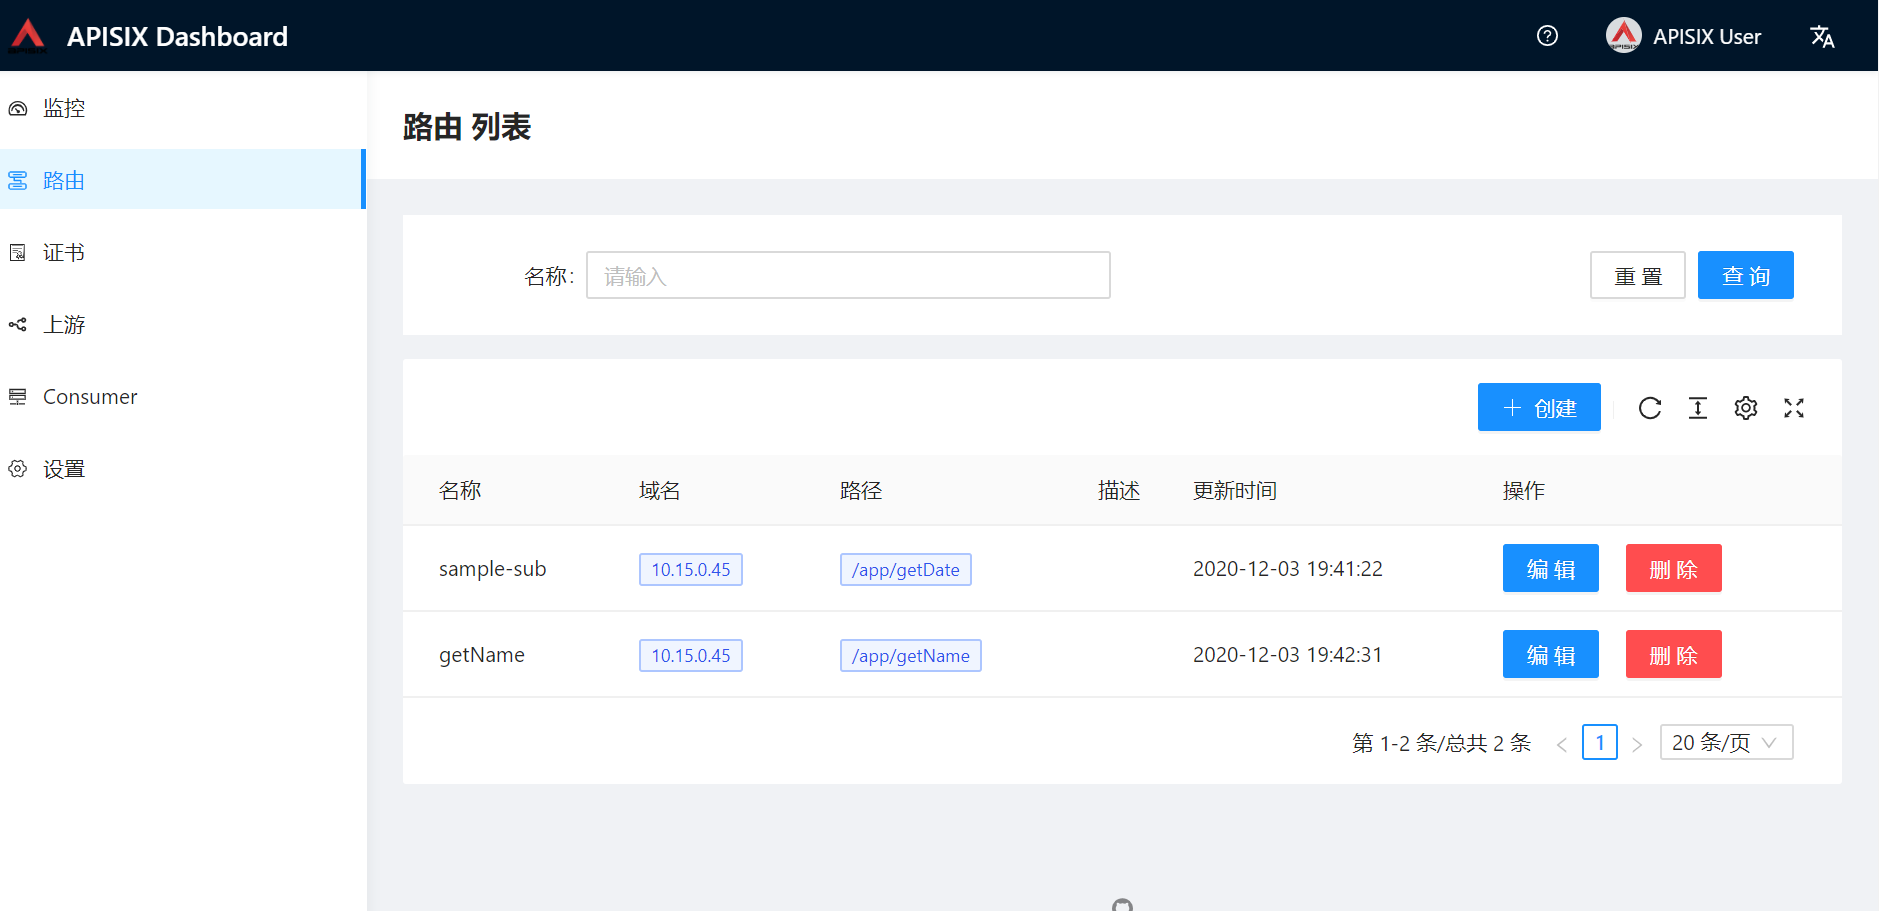Viewport: 1879px width, 911px height.
Task: Click the APISIX User name
Action: (1707, 37)
